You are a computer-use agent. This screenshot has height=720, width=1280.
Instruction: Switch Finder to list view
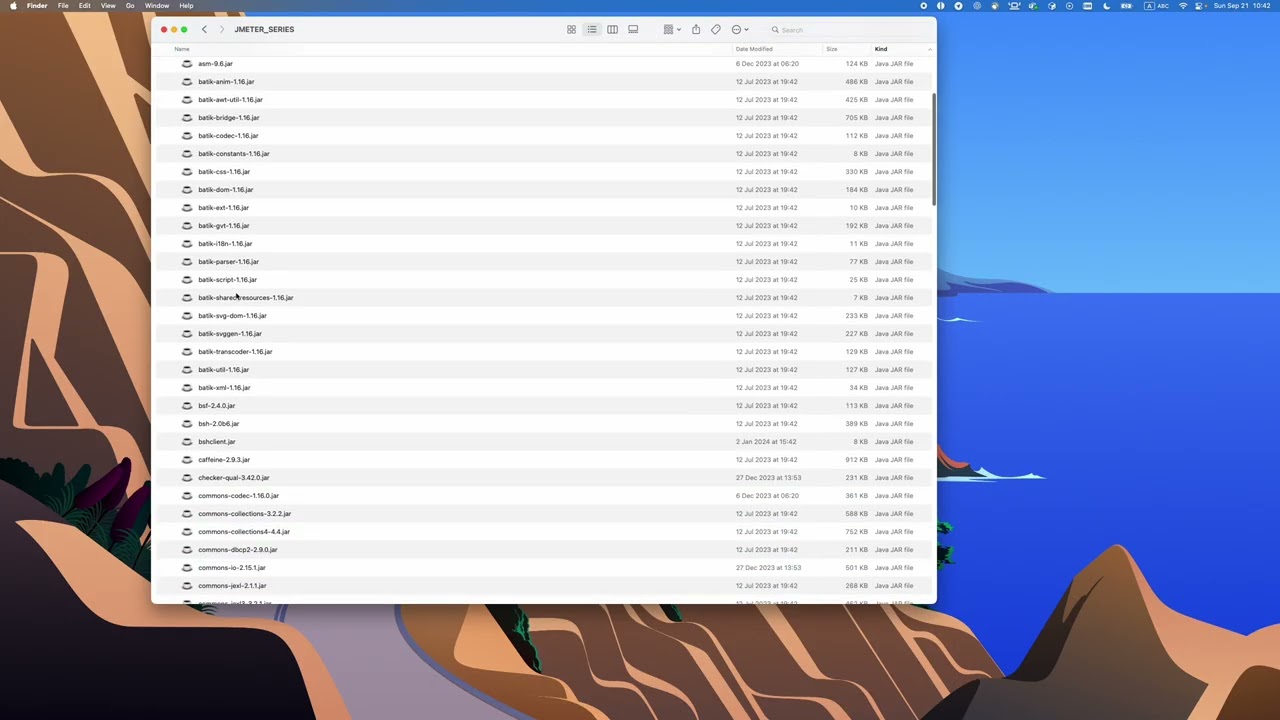click(x=592, y=30)
